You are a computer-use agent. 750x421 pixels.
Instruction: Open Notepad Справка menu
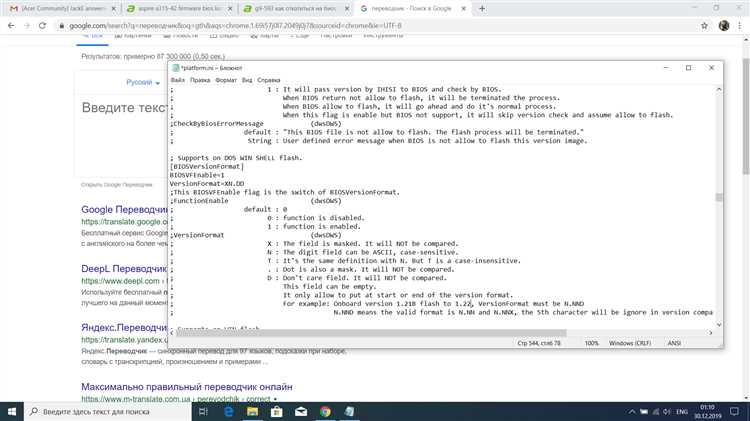pyautogui.click(x=268, y=80)
